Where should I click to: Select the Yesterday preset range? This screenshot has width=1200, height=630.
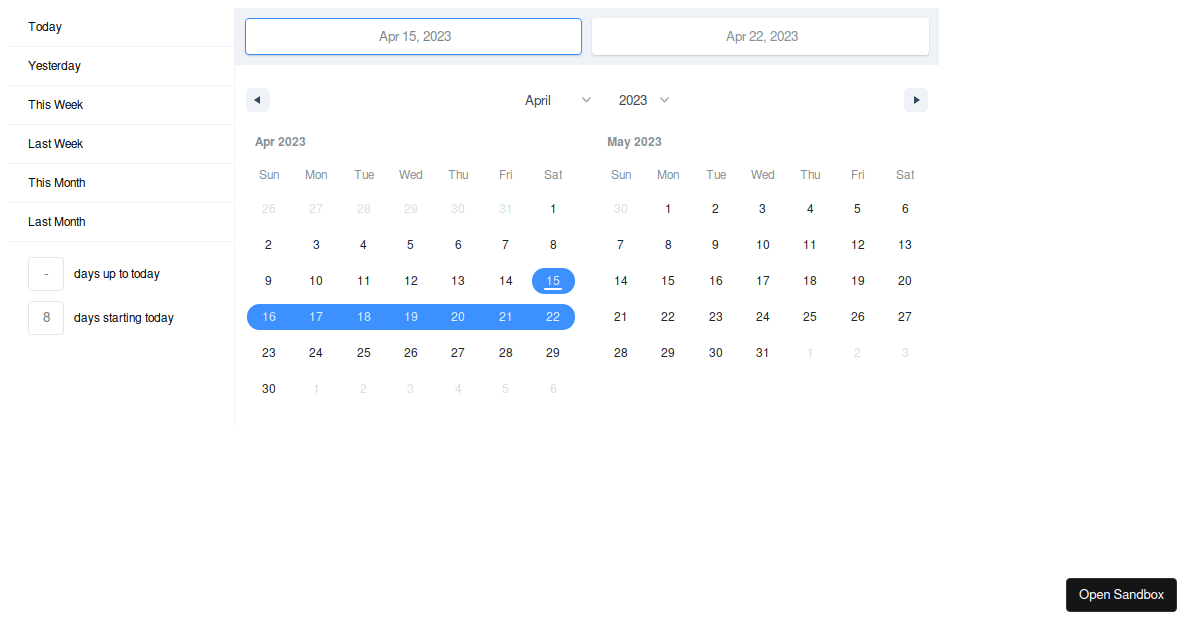click(55, 66)
